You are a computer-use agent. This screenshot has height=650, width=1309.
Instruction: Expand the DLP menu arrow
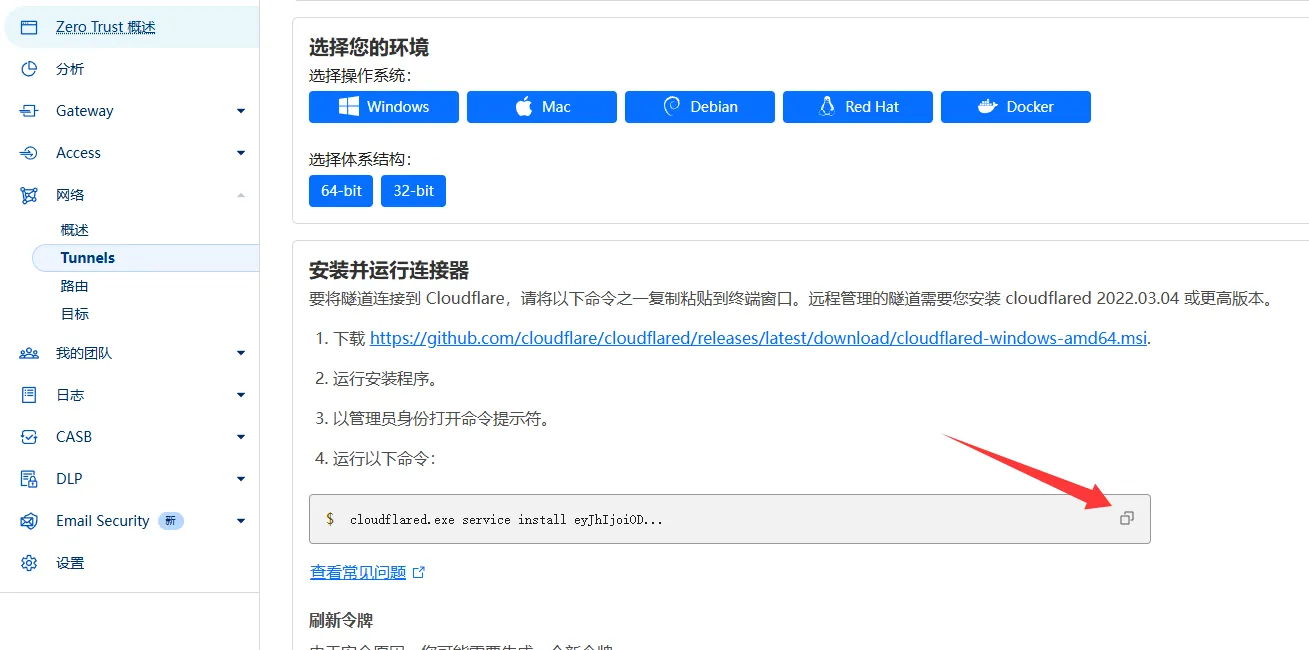[x=241, y=479]
